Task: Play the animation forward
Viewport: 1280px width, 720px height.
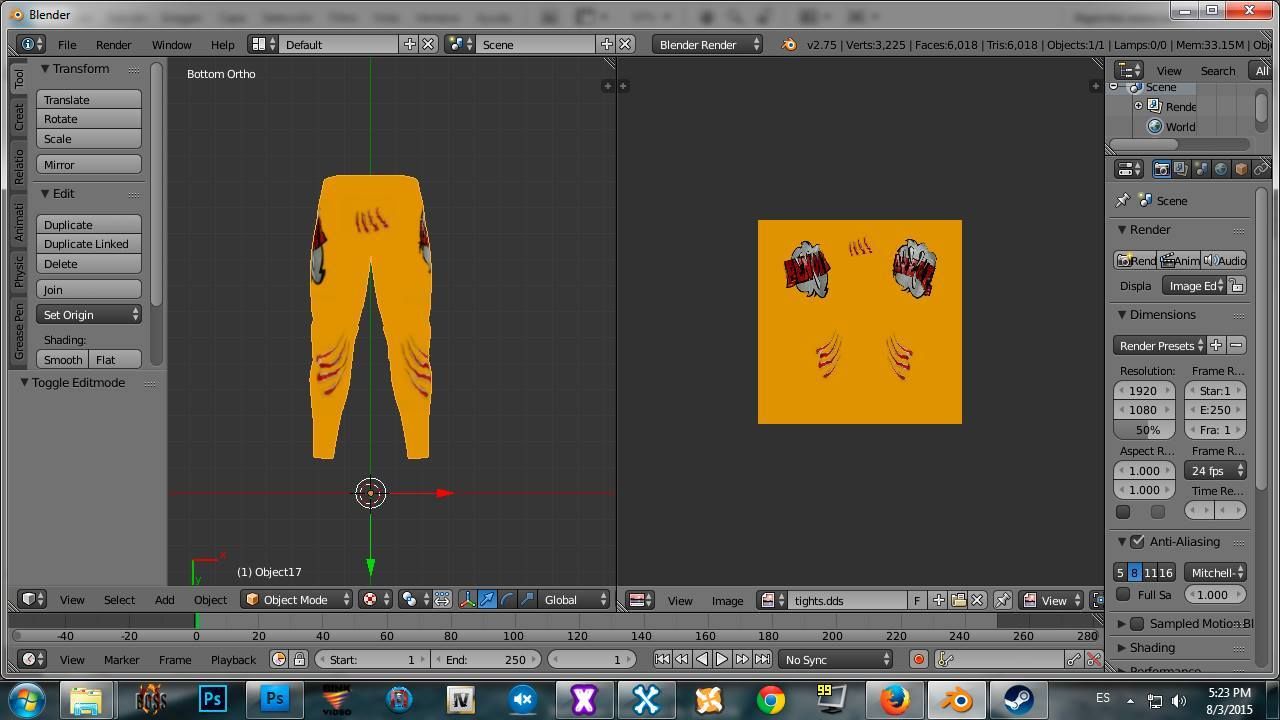Action: (722, 659)
